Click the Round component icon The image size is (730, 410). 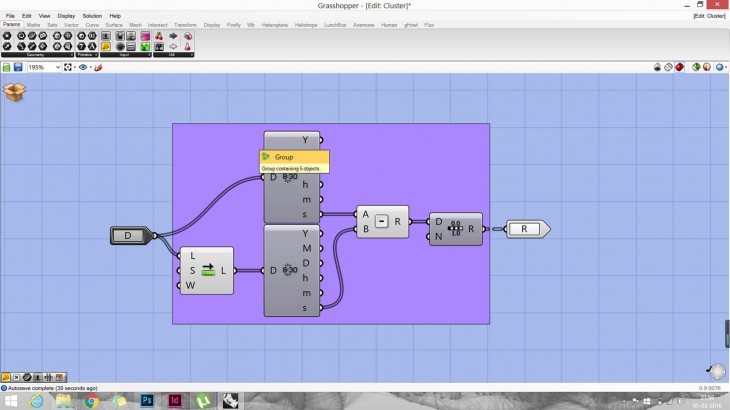tap(455, 228)
